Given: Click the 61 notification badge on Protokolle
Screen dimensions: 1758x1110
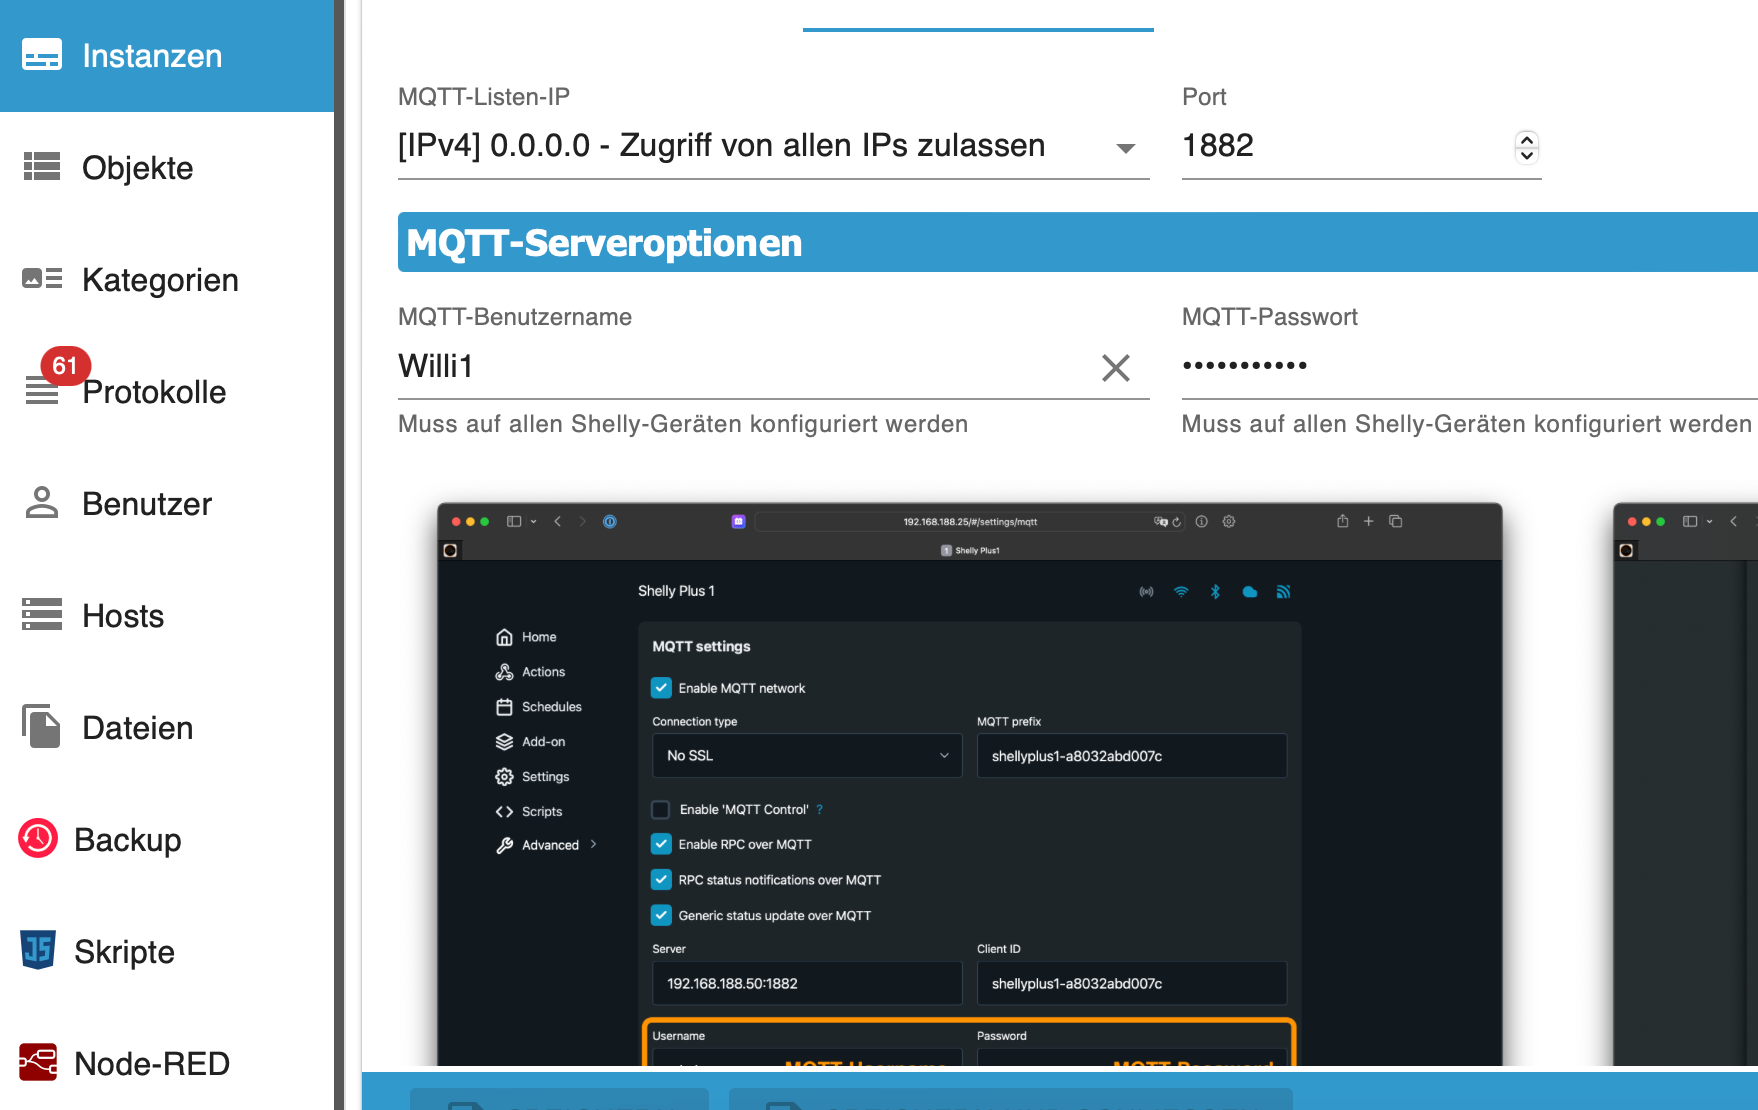Looking at the screenshot, I should coord(65,366).
